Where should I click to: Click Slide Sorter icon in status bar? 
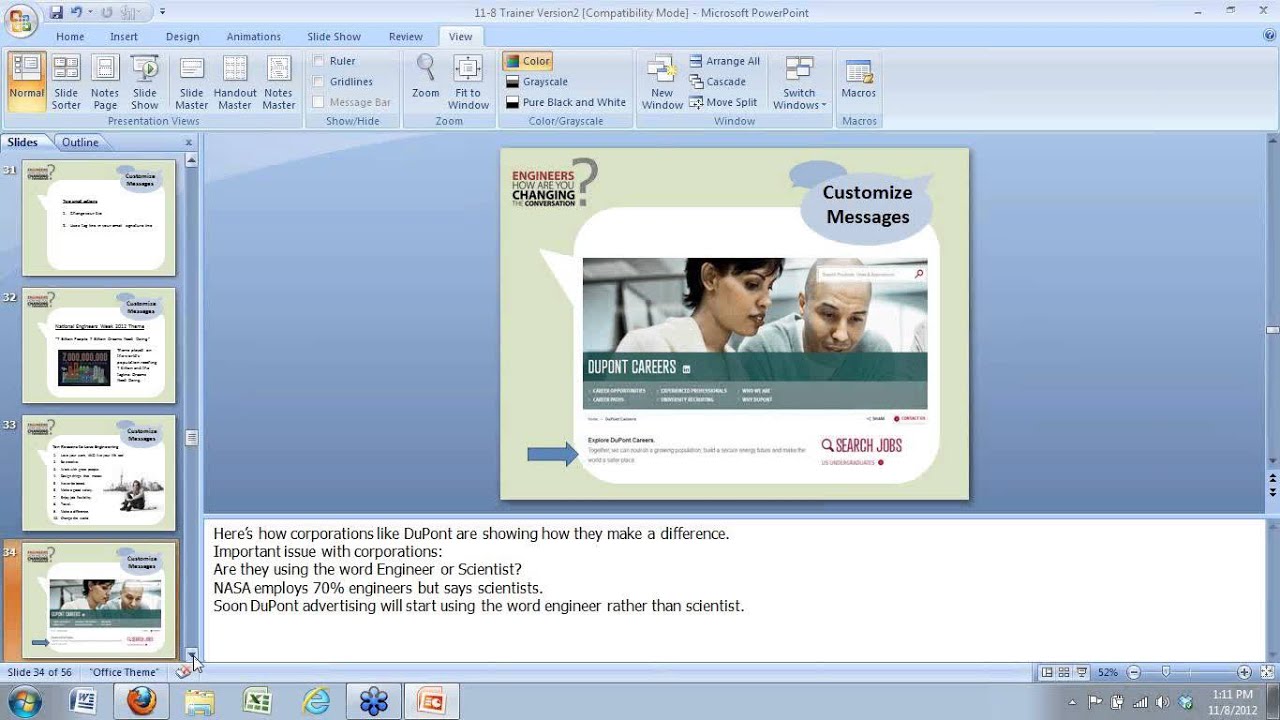(1064, 672)
